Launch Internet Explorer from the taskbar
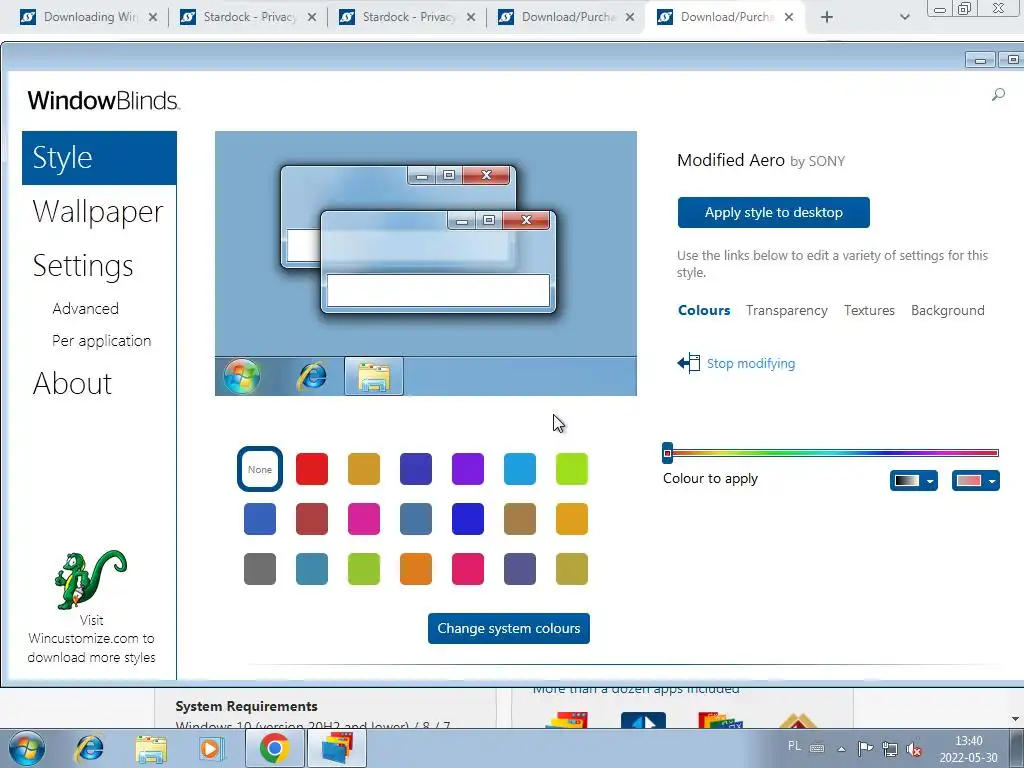Image resolution: width=1024 pixels, height=768 pixels. pos(89,748)
